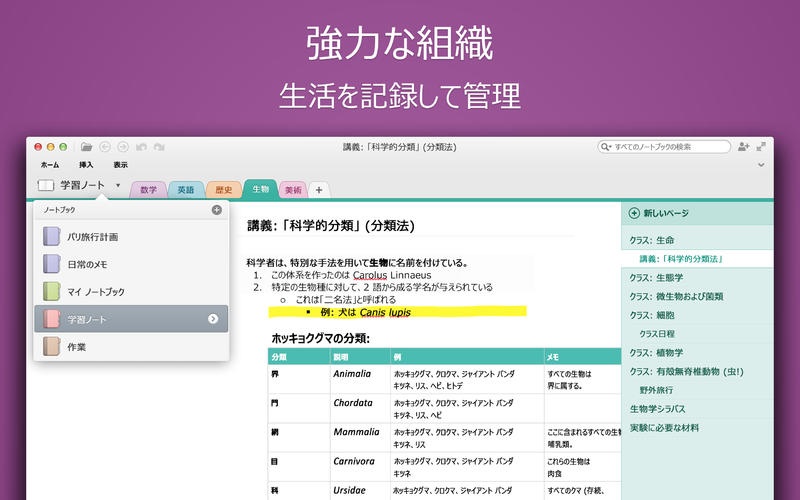Click the メモ table header

click(582, 357)
